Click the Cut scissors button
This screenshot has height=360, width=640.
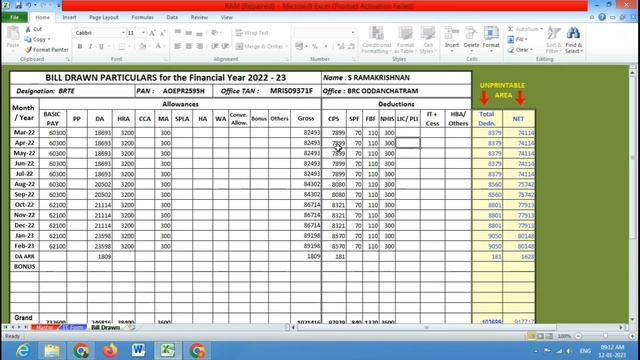[33, 29]
